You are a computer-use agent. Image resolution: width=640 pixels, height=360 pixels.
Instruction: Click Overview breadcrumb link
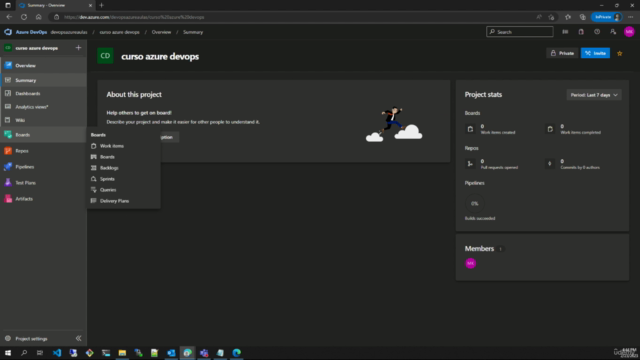161,32
